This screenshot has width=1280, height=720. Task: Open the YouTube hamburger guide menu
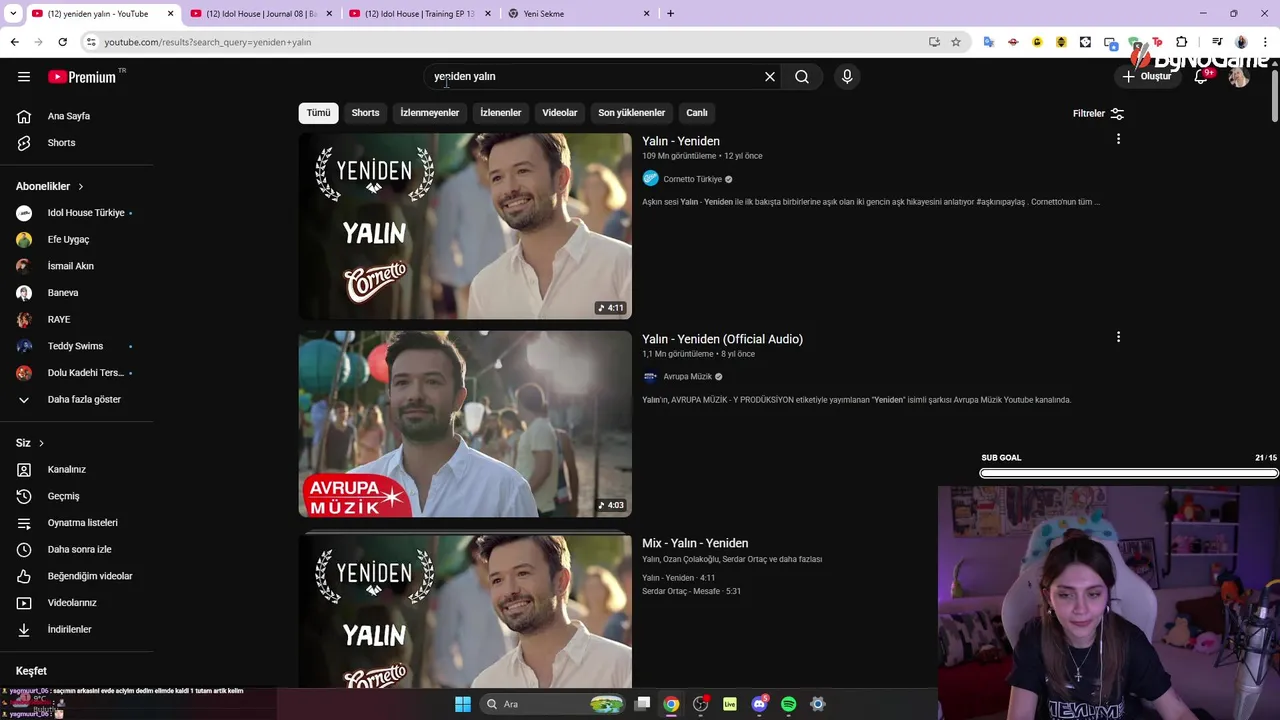[24, 77]
